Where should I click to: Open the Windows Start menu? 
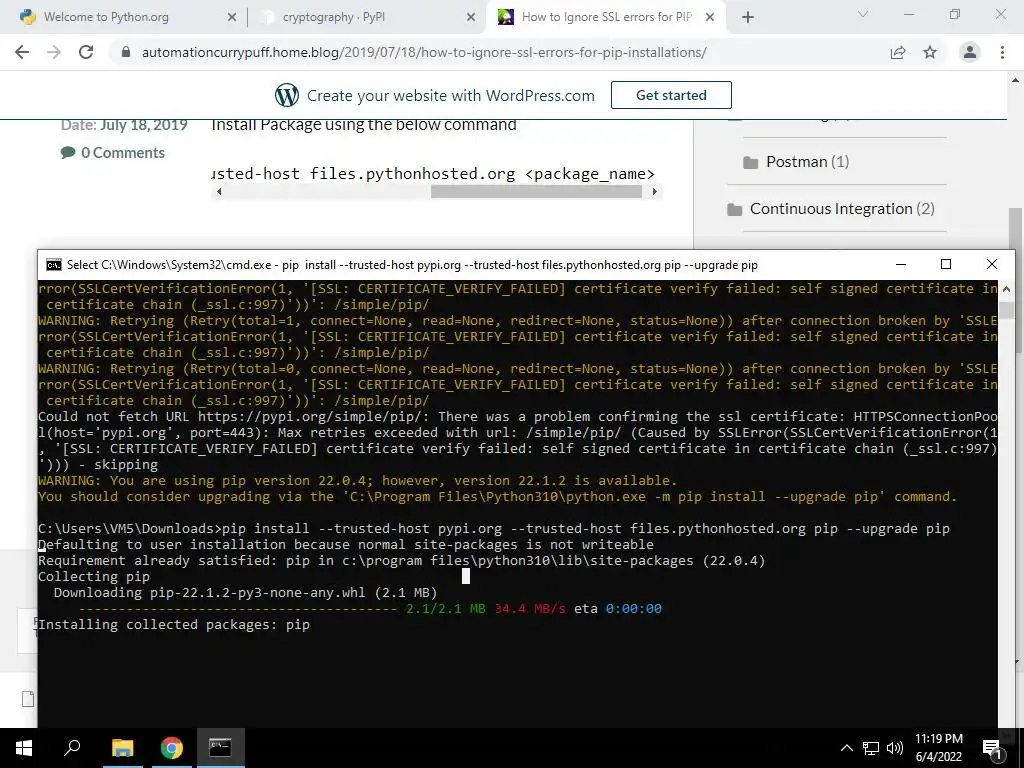point(24,748)
